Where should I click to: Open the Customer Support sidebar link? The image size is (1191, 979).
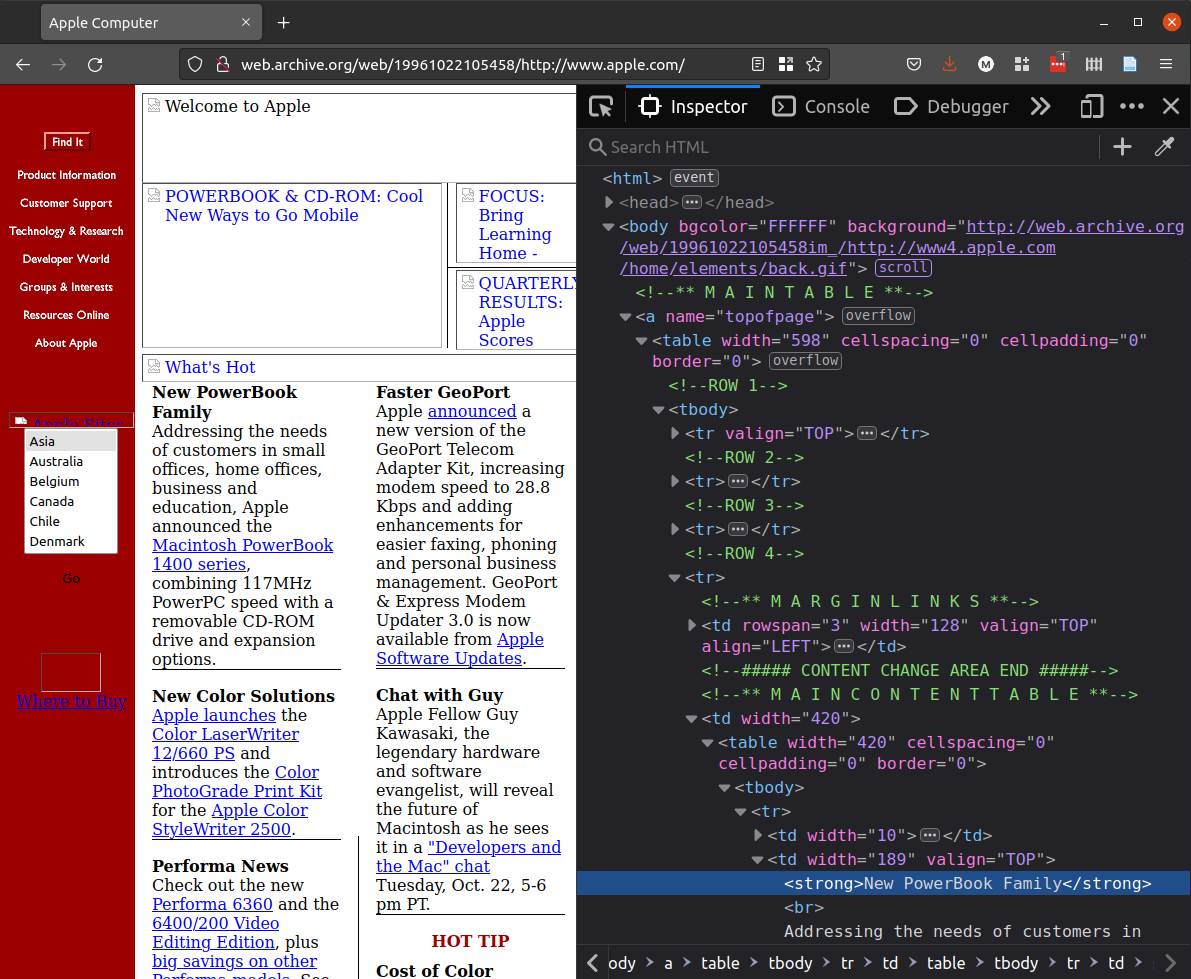pyautogui.click(x=66, y=203)
